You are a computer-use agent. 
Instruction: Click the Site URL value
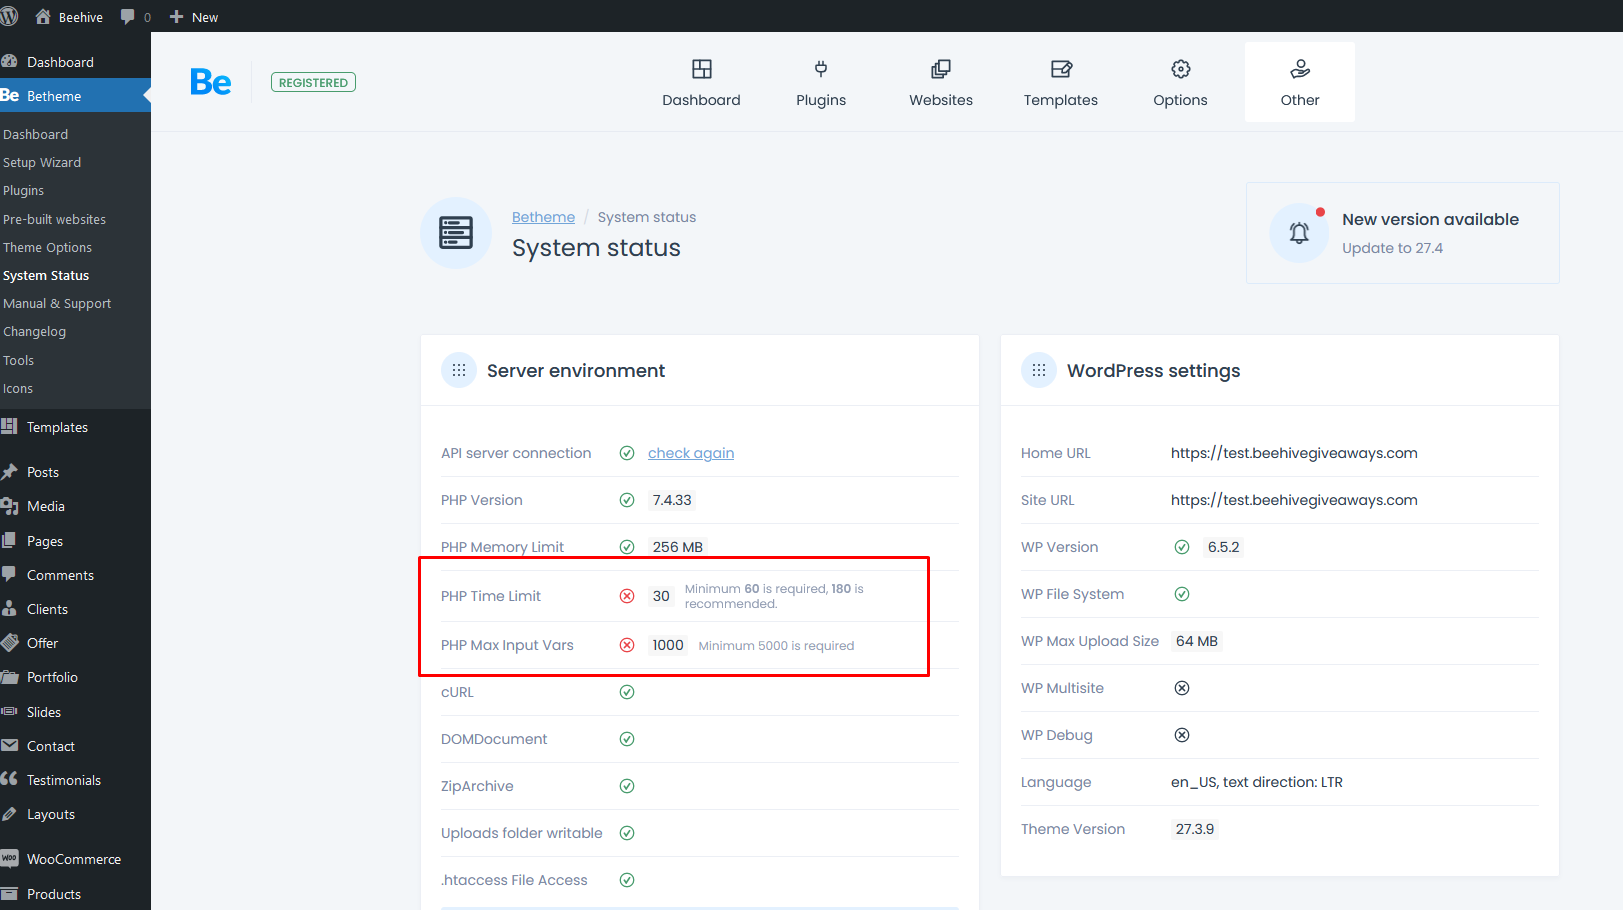pos(1294,500)
